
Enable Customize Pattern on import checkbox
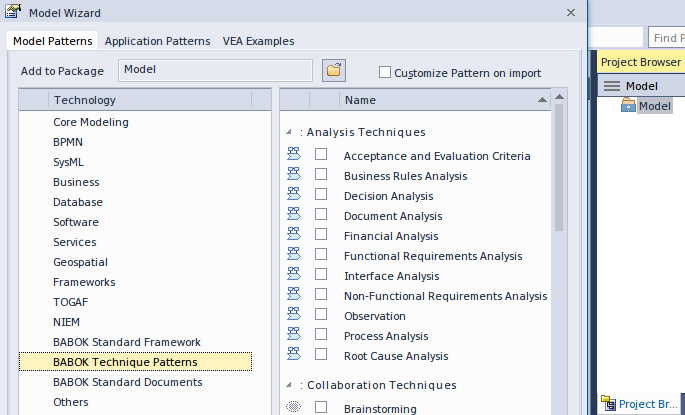click(x=385, y=72)
